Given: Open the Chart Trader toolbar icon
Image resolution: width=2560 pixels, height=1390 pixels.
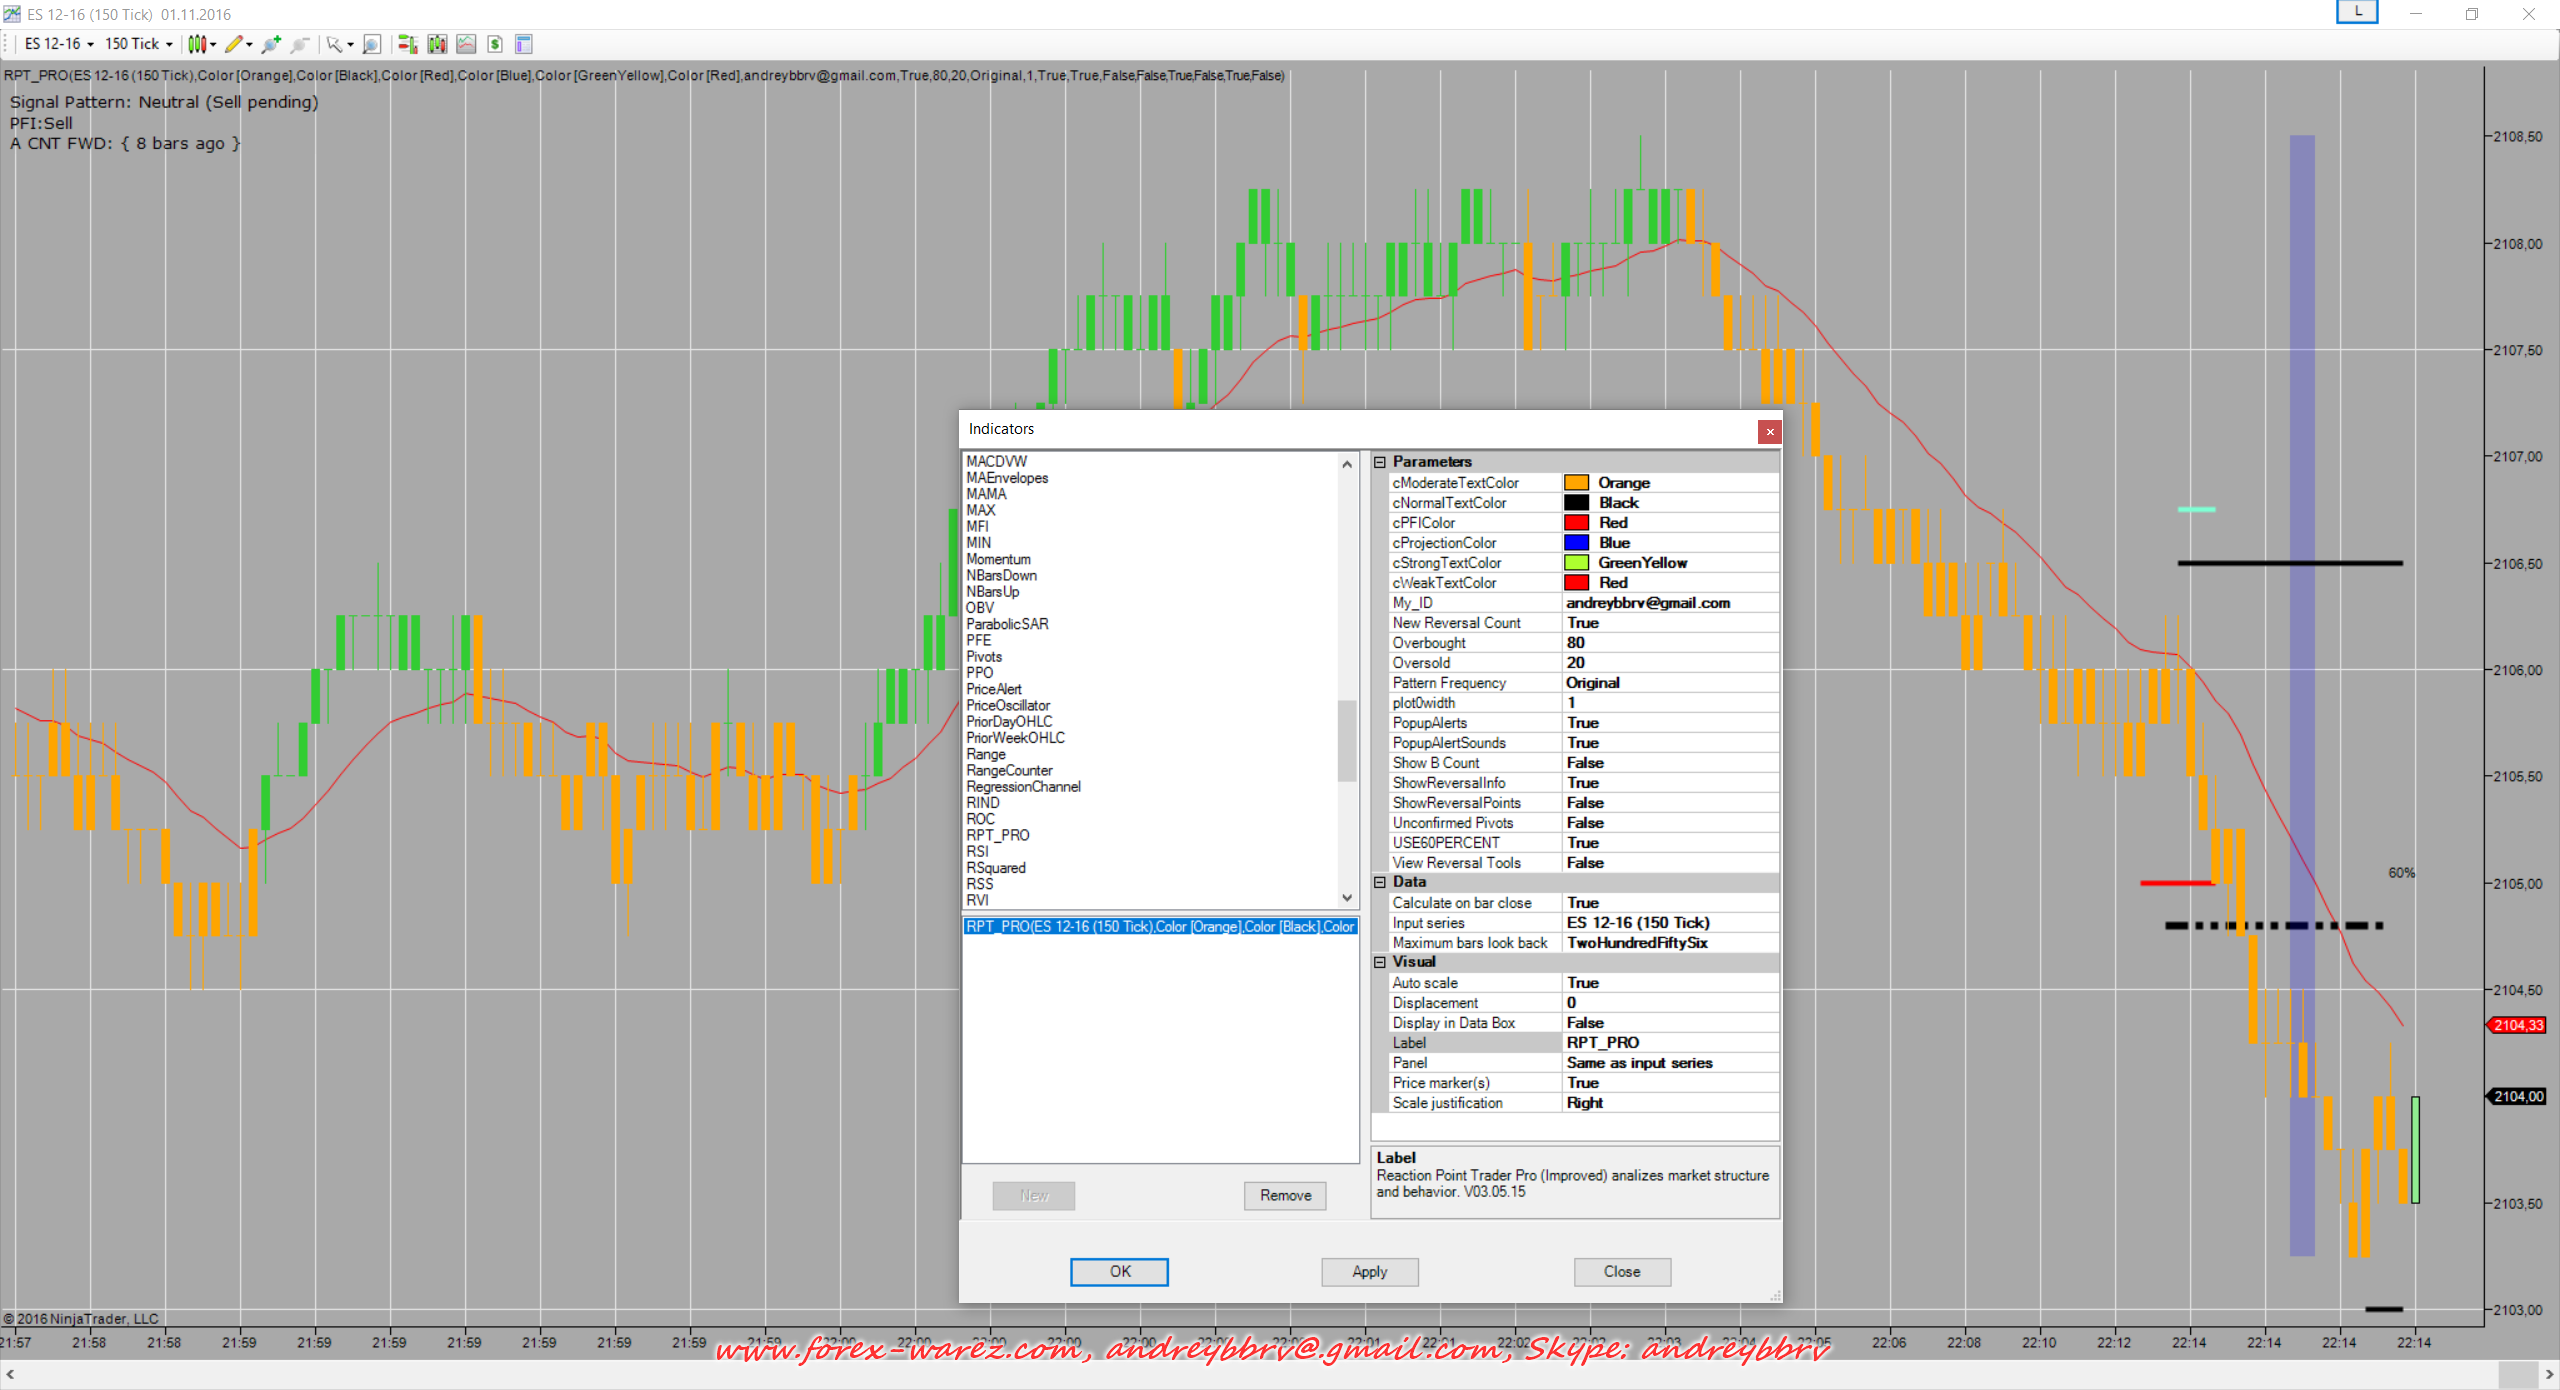Looking at the screenshot, I should click(x=407, y=44).
